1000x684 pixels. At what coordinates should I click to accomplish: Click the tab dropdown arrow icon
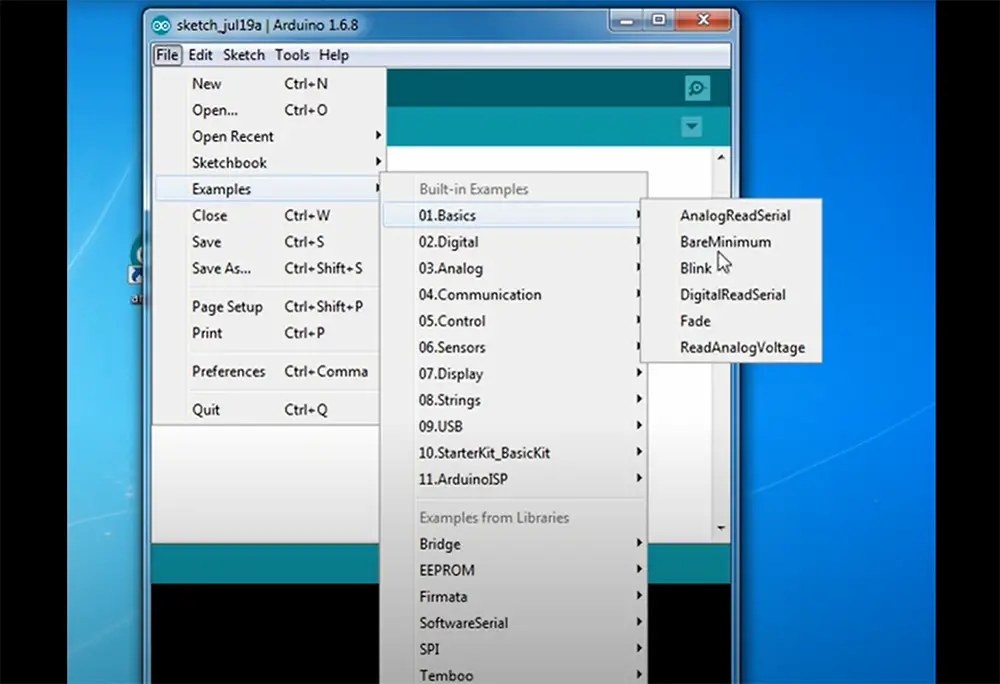tap(691, 126)
